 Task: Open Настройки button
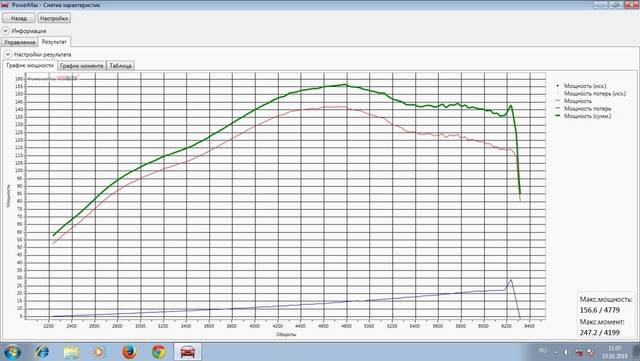coord(54,18)
